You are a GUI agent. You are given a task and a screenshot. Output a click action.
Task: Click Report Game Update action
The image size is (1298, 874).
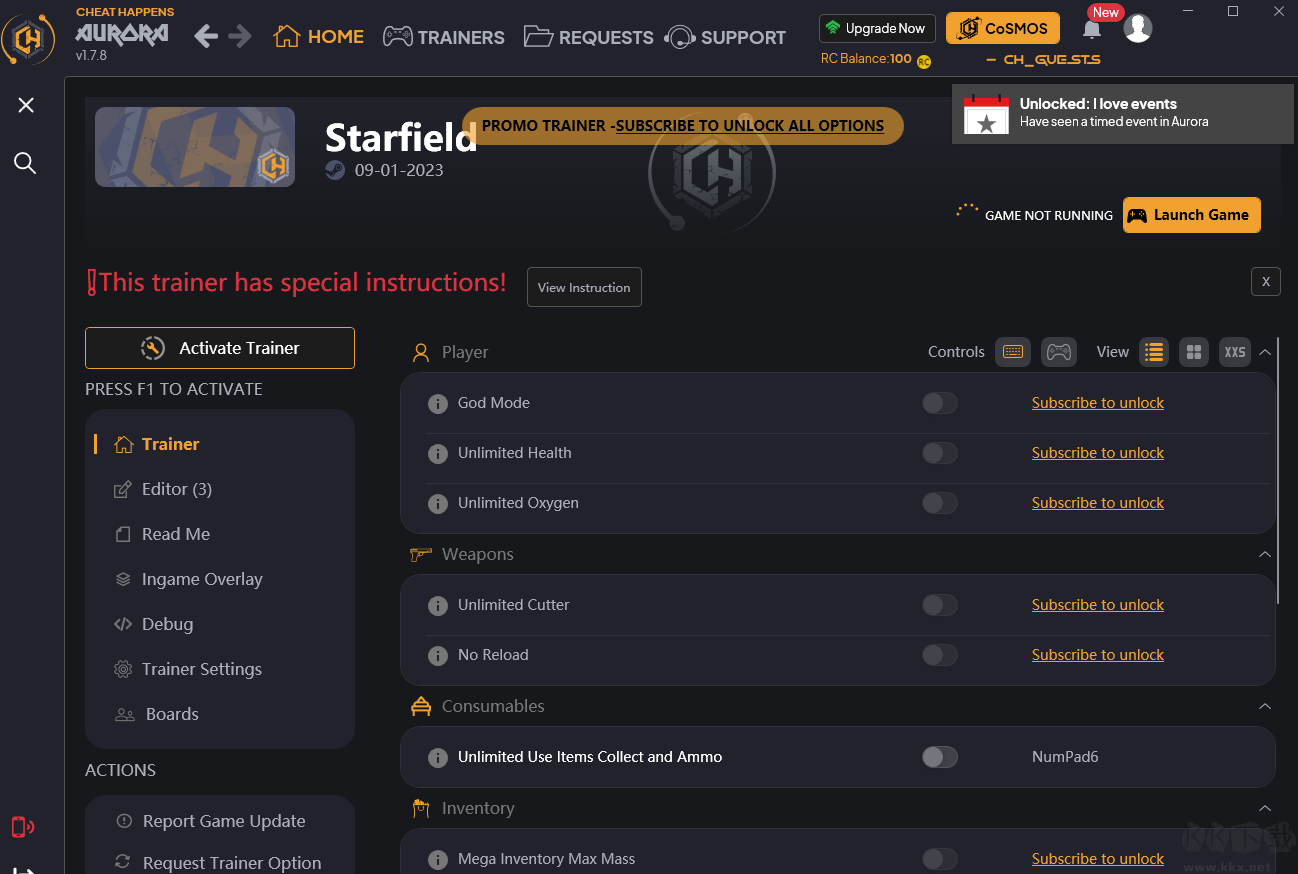coord(210,821)
